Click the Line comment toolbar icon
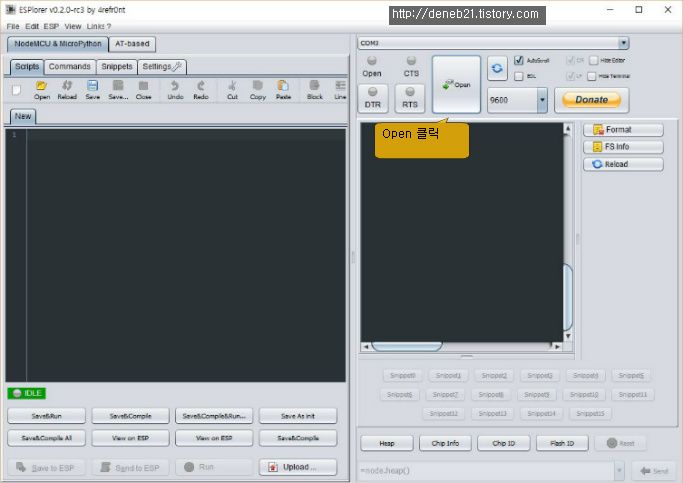683x483 pixels. click(x=340, y=90)
